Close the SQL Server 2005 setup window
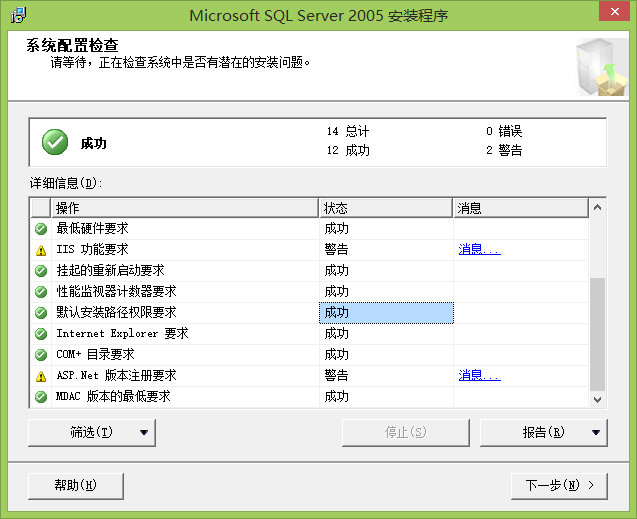Viewport: 637px width, 519px height. pos(615,11)
